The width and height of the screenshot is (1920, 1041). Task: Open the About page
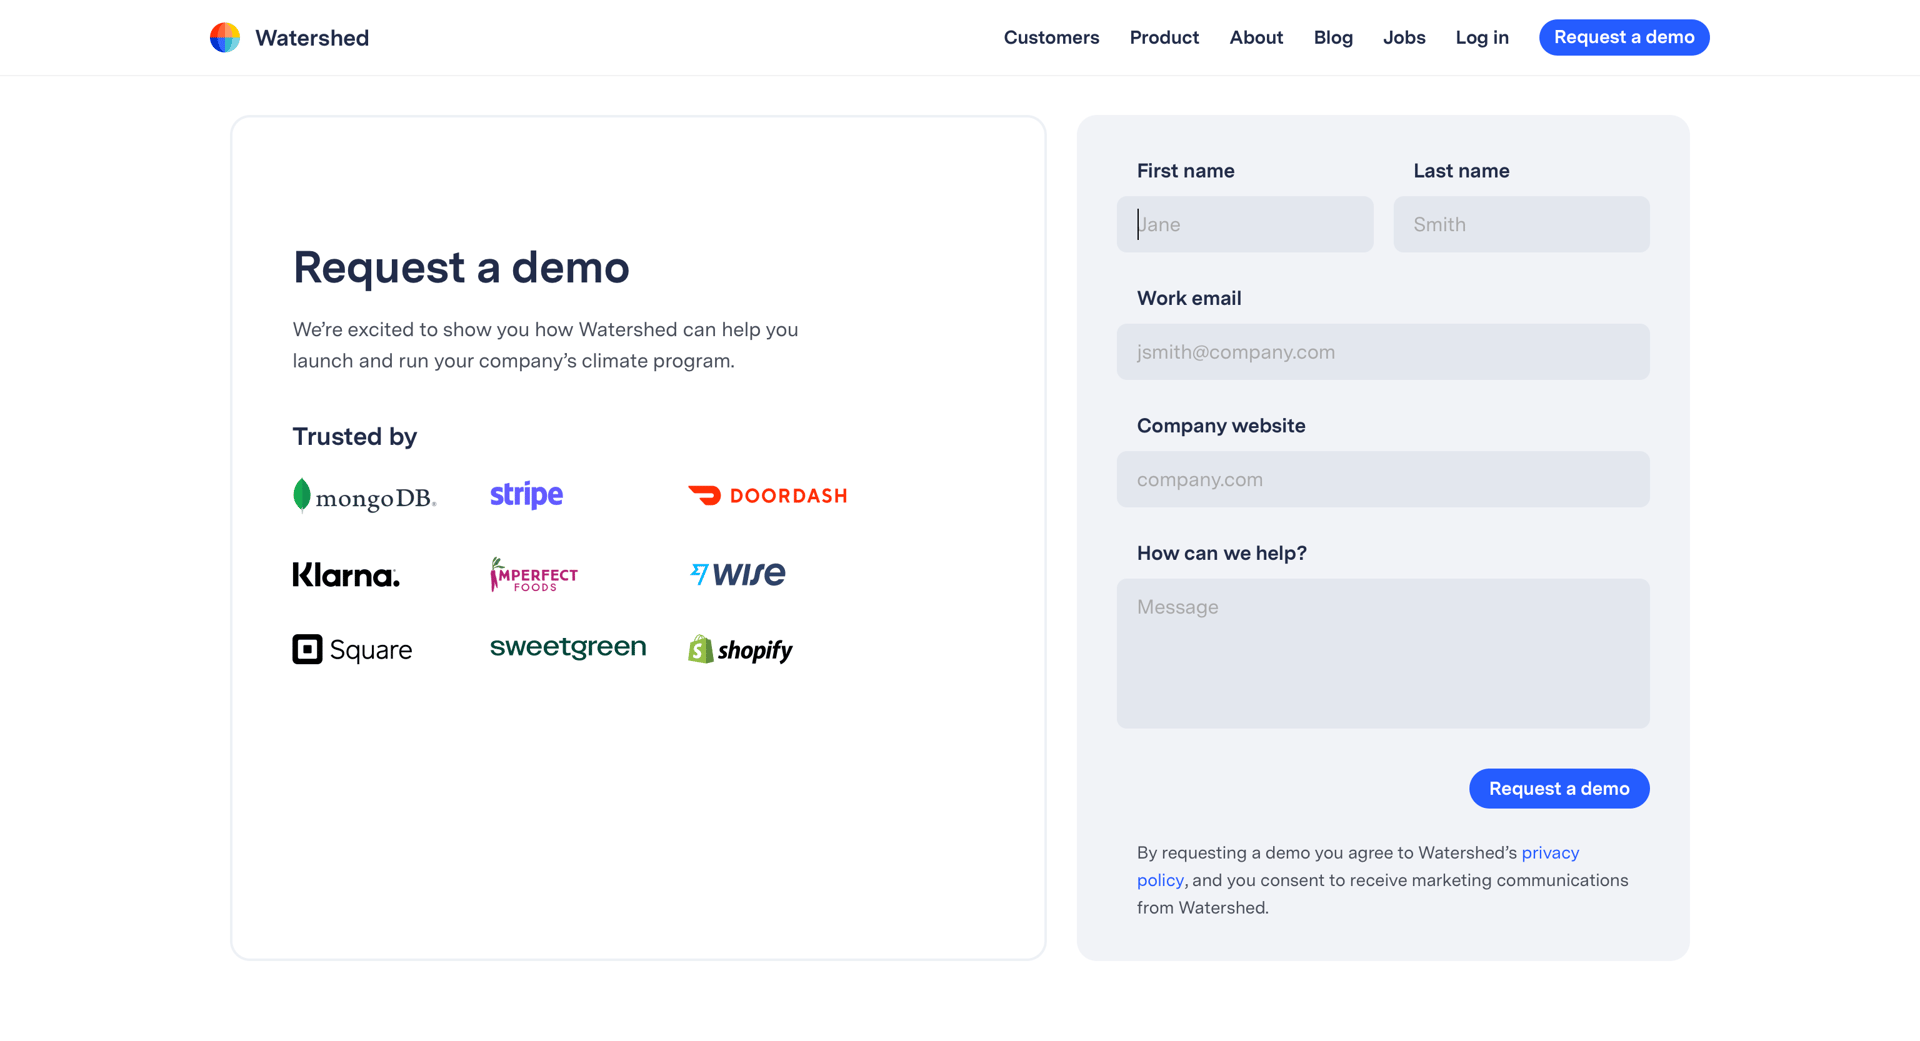[x=1256, y=37]
